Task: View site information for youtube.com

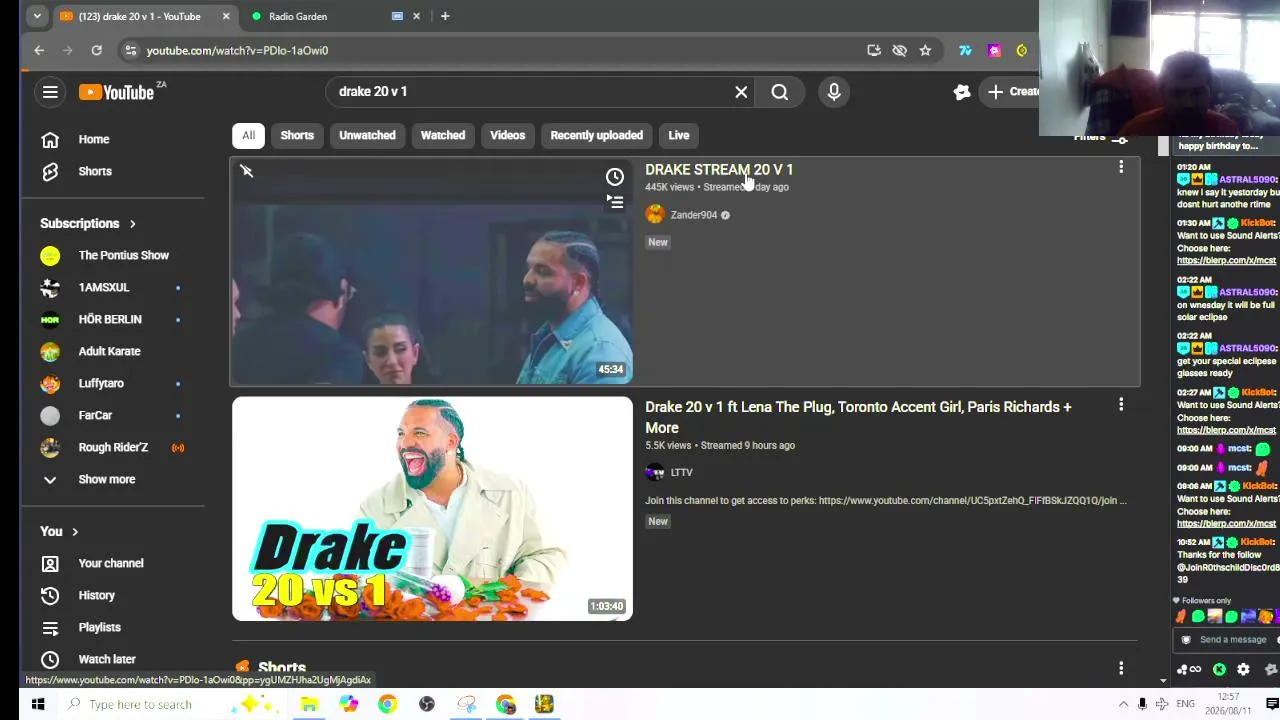Action: pos(130,50)
